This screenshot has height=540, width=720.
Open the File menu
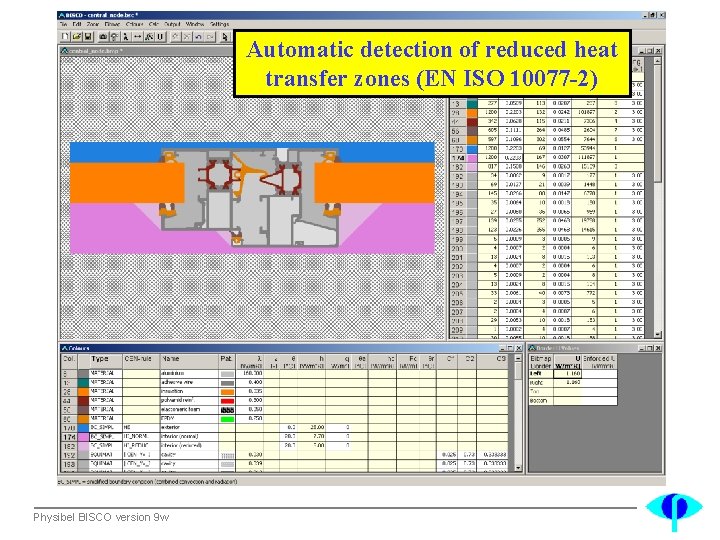[63, 24]
